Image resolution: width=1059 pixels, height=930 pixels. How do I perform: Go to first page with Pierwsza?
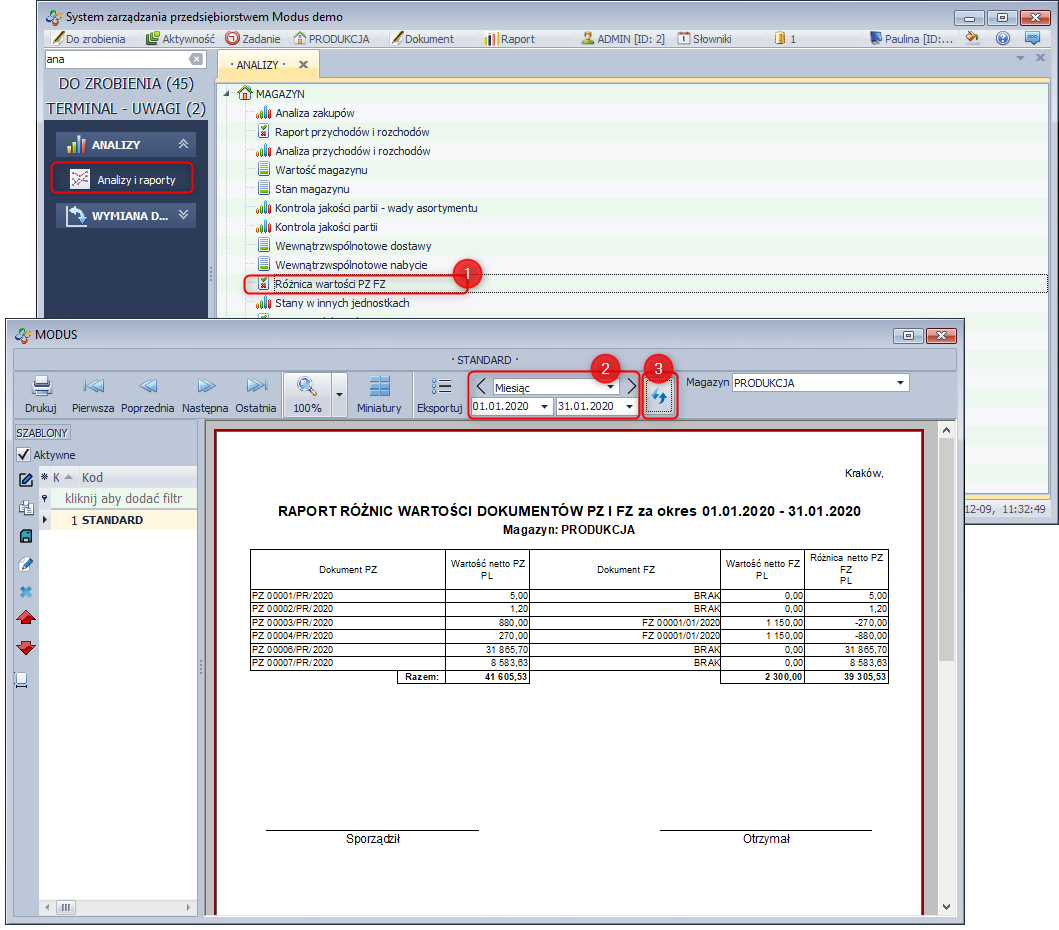(94, 387)
